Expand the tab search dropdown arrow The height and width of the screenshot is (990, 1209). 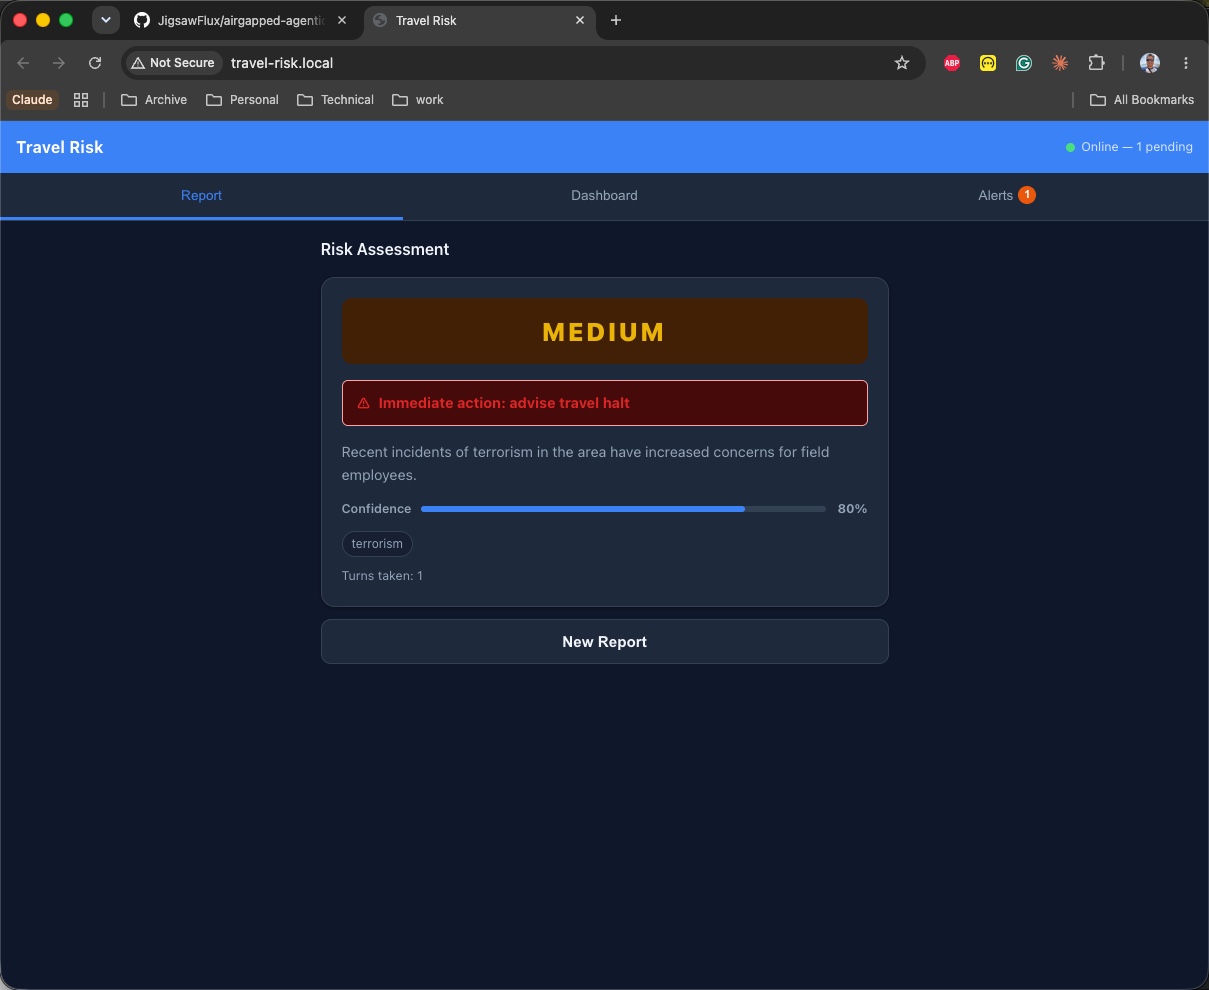tap(105, 20)
